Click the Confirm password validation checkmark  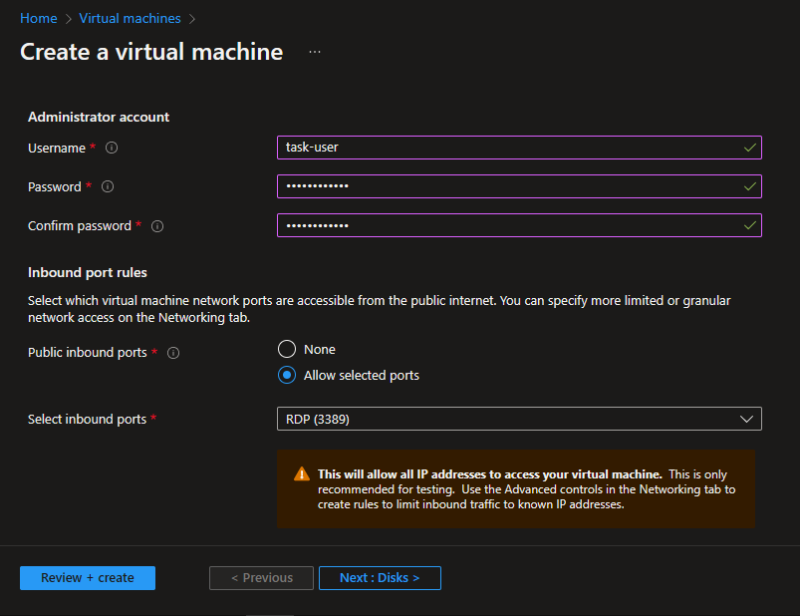(x=748, y=225)
